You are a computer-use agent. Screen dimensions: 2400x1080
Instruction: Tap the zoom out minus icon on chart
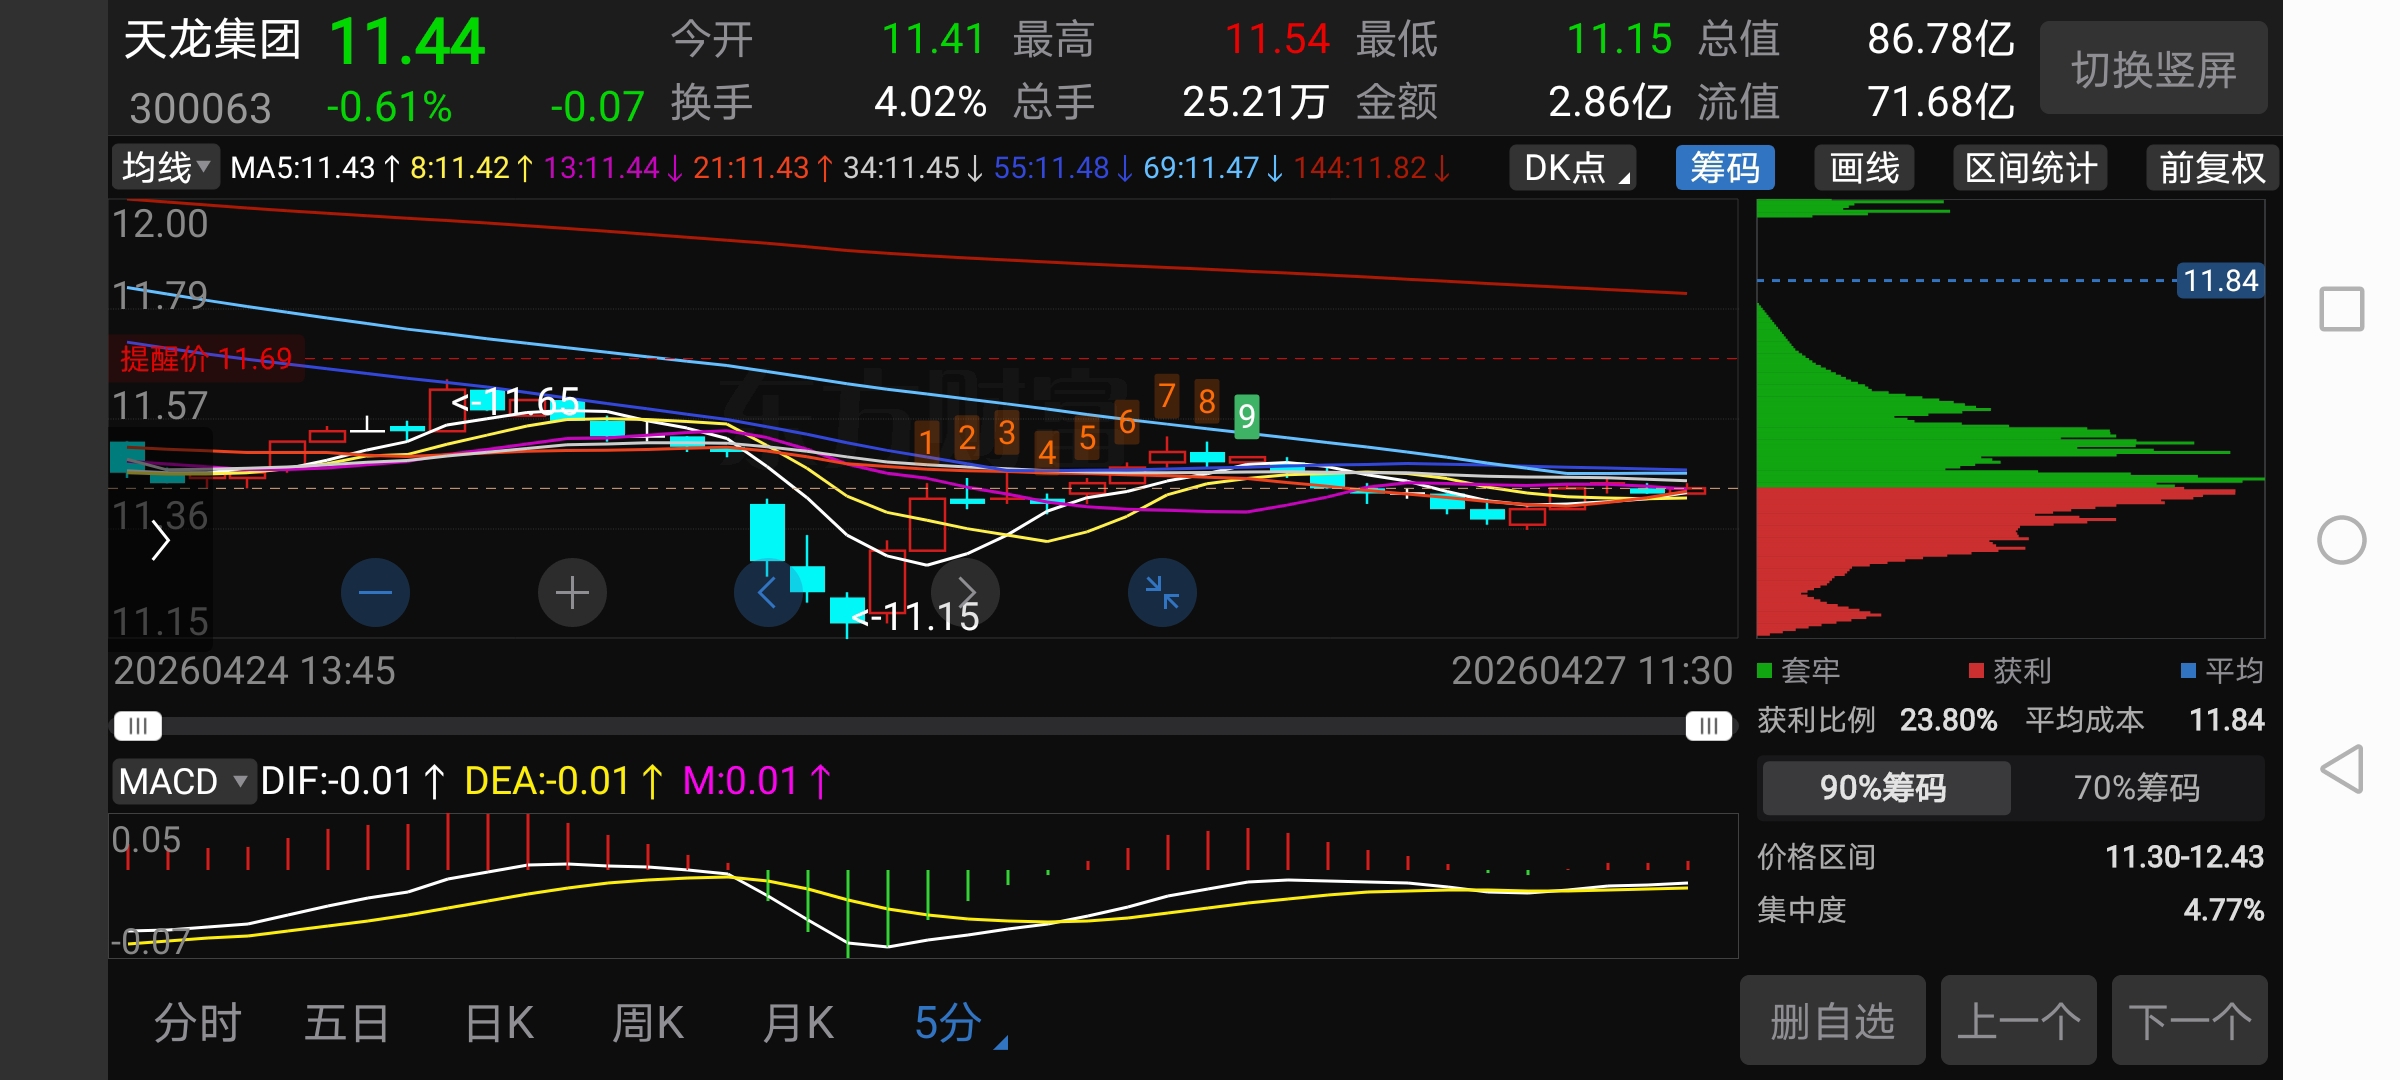pos(375,593)
